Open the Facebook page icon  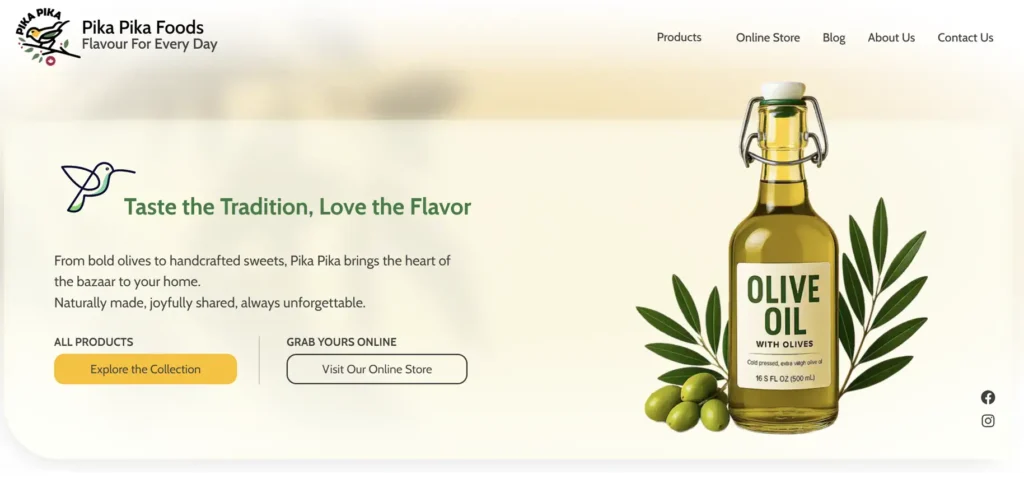[x=988, y=397]
